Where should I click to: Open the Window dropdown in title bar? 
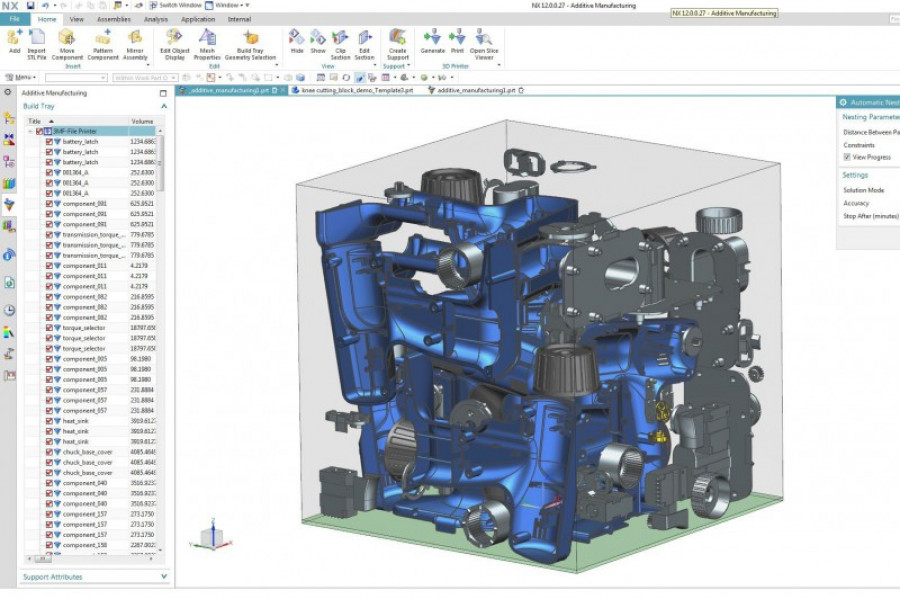228,5
